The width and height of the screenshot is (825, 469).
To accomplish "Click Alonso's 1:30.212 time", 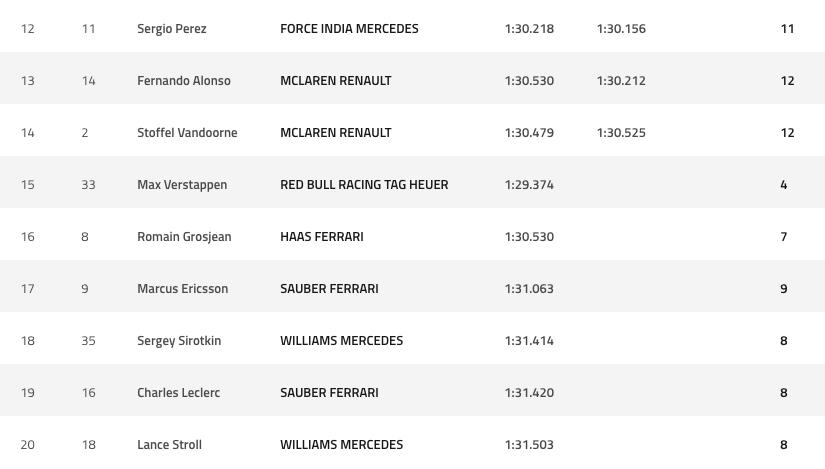I will click(621, 81).
